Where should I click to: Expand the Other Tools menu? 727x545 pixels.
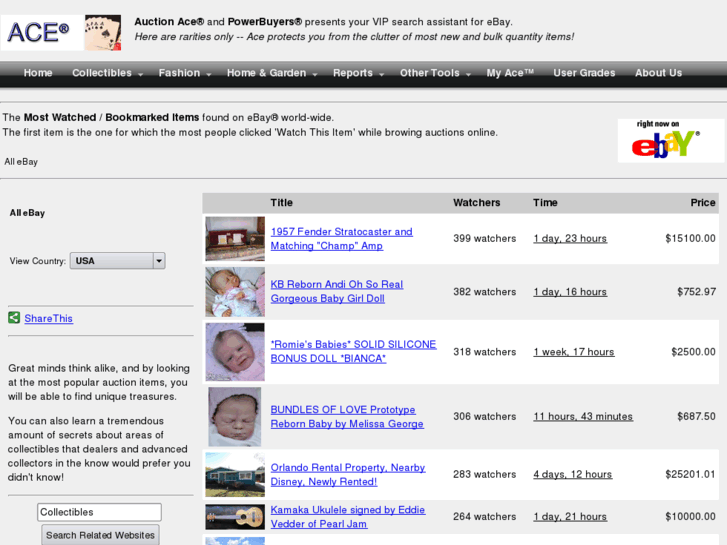[435, 73]
